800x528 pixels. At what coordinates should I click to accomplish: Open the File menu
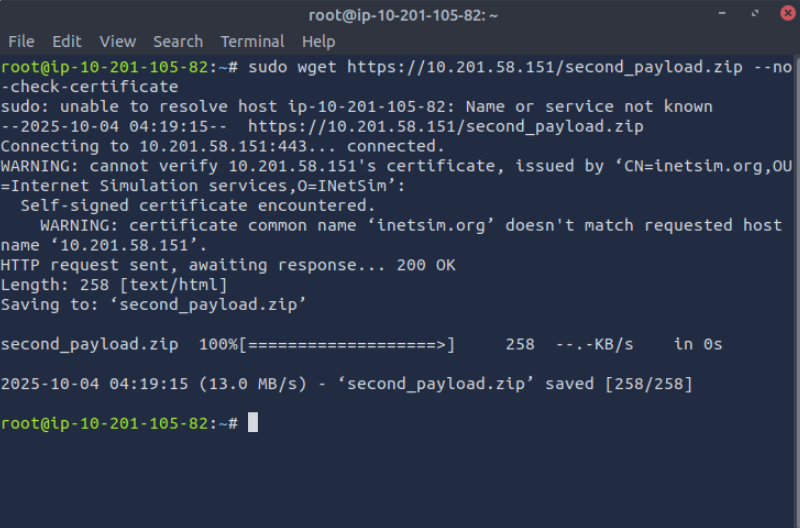[x=21, y=41]
